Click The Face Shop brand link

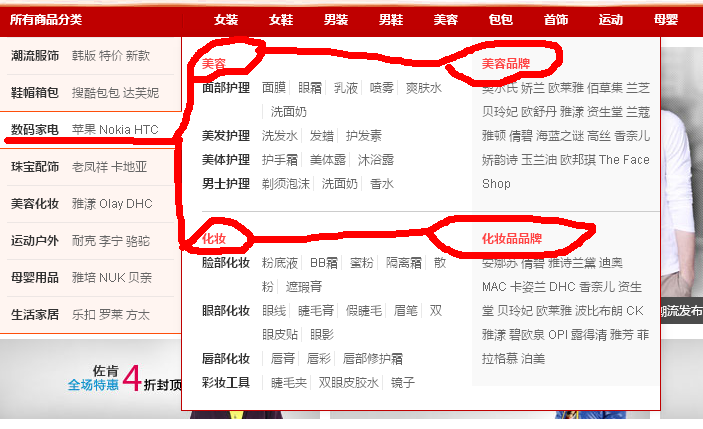pyautogui.click(x=566, y=172)
